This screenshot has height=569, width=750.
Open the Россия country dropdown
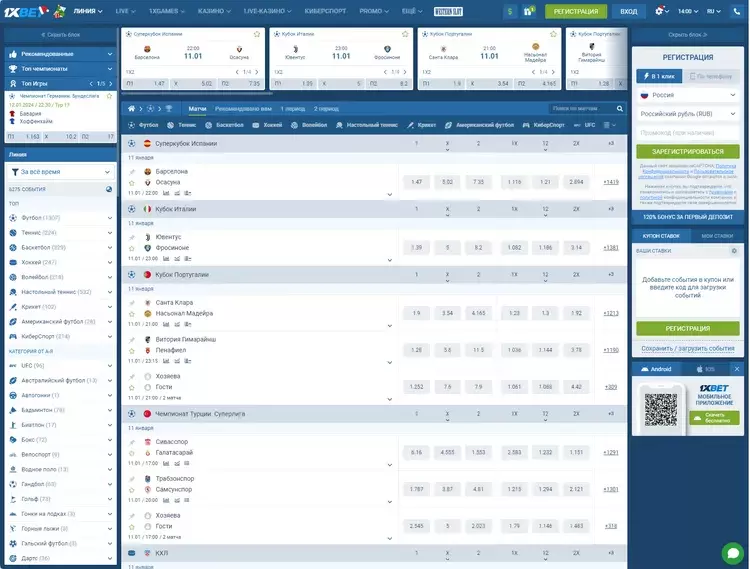coord(688,95)
